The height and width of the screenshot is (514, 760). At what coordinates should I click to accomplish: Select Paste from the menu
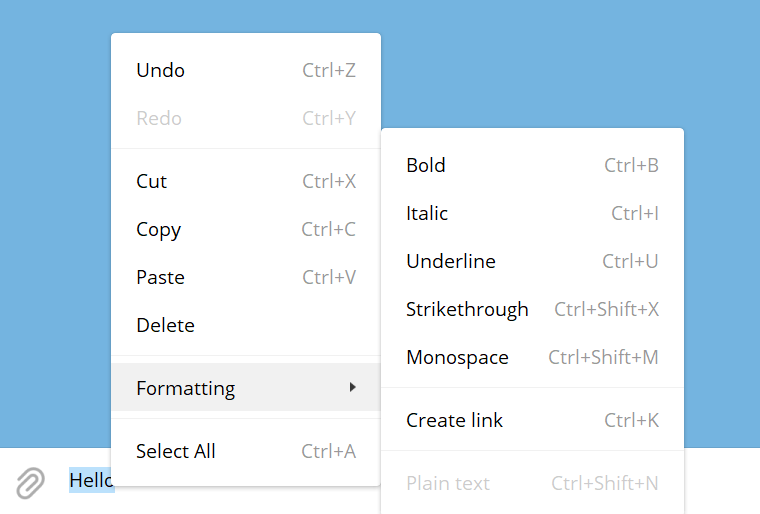pyautogui.click(x=160, y=278)
